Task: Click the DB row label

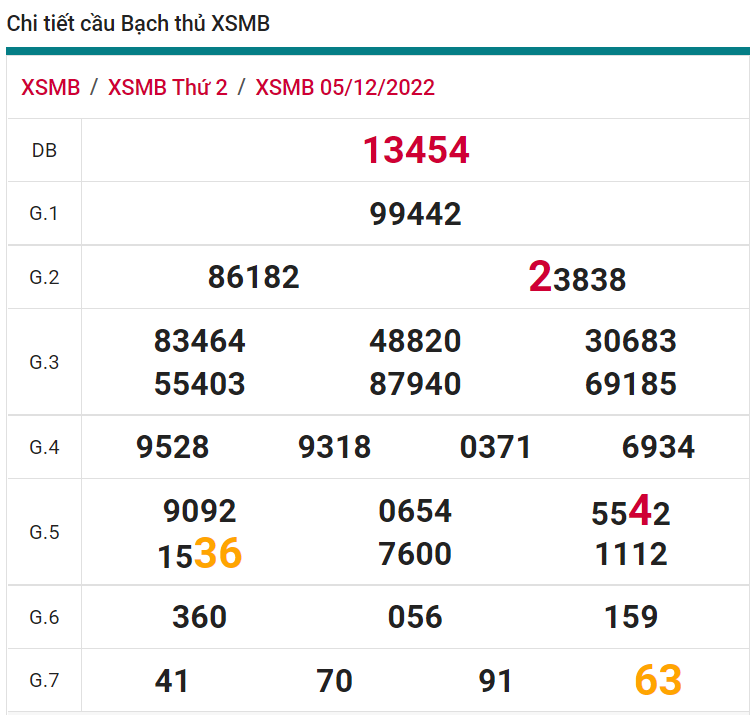Action: pos(44,151)
